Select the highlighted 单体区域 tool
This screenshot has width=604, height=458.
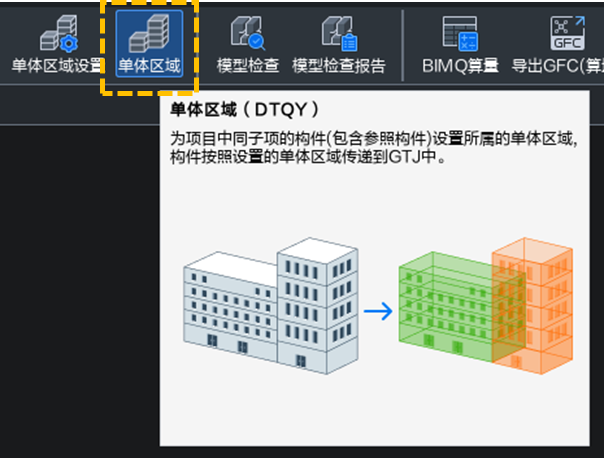(149, 44)
